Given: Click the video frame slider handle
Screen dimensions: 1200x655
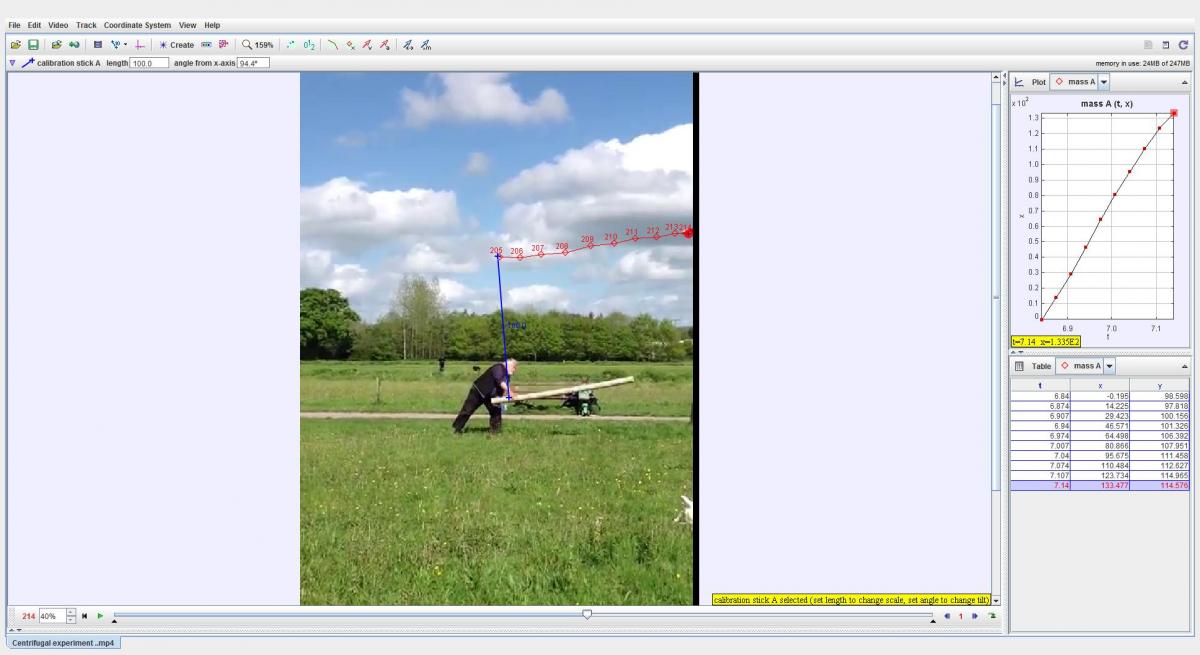Looking at the screenshot, I should coord(587,615).
